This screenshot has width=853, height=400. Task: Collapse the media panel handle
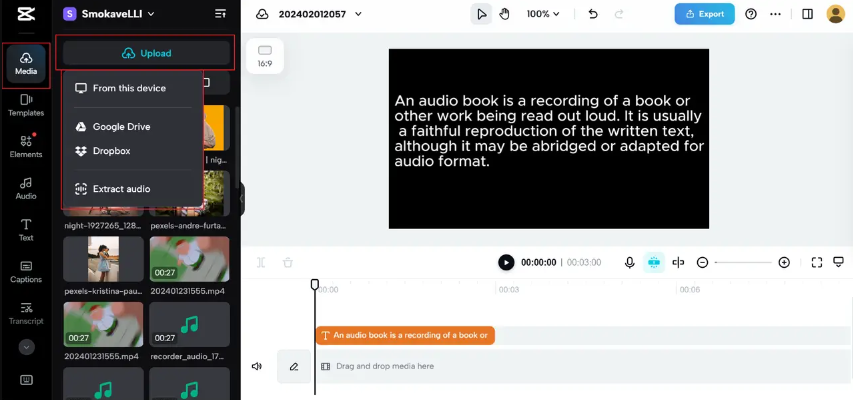click(242, 199)
